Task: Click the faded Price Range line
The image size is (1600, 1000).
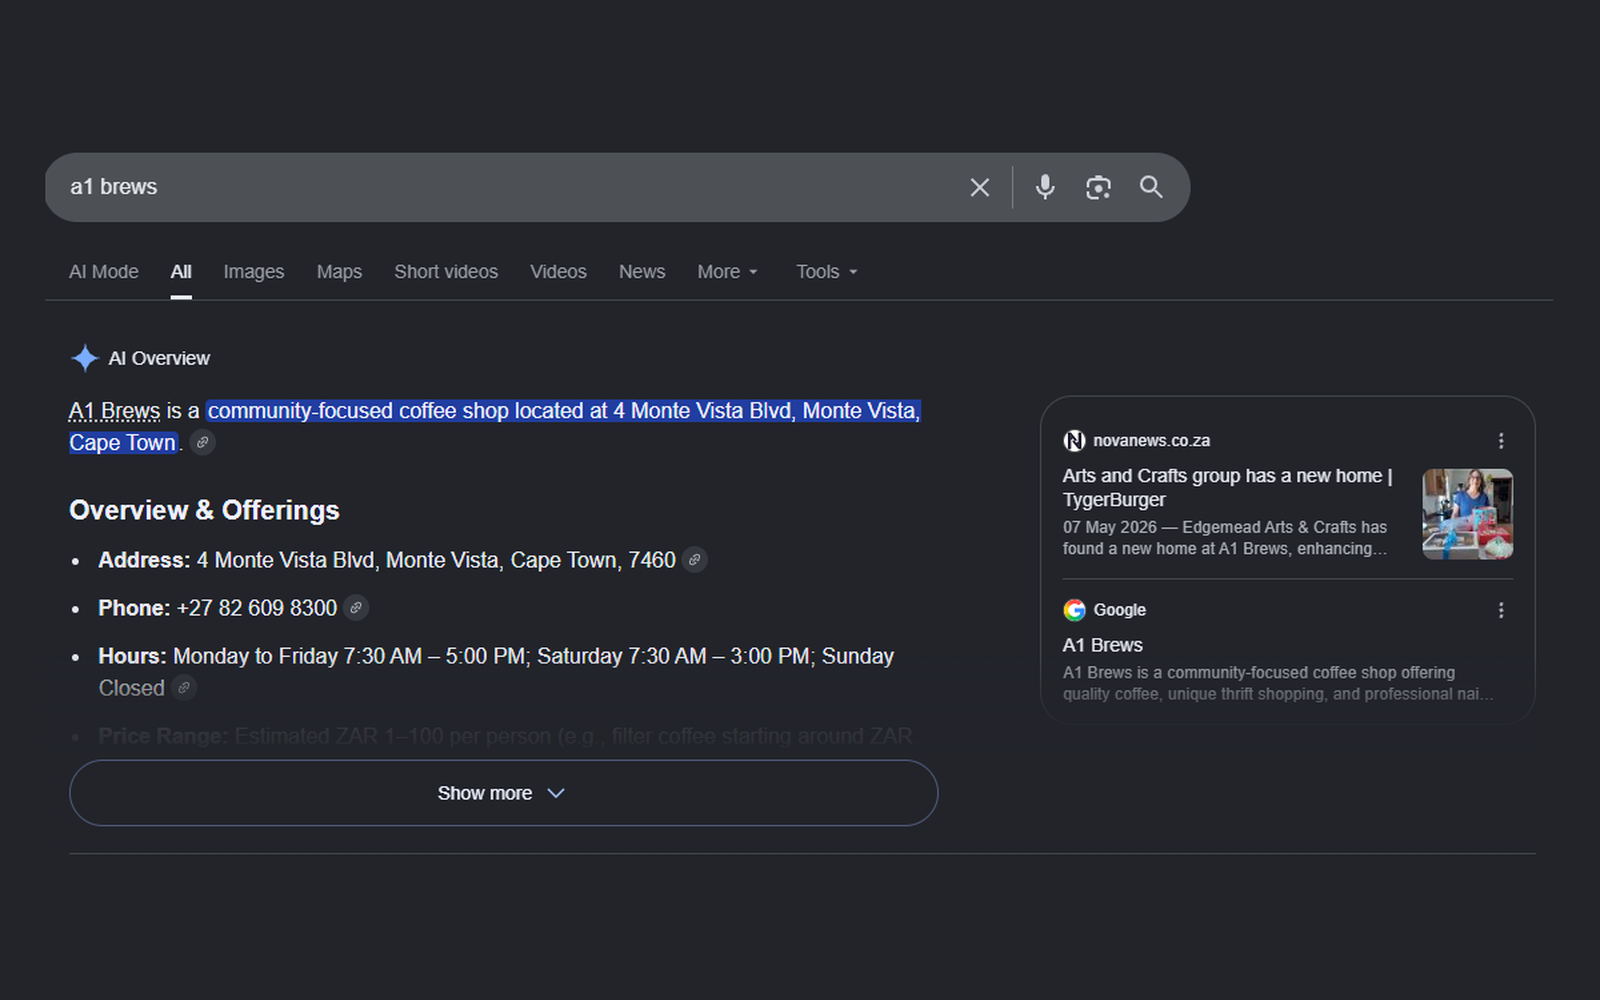Action: (x=505, y=736)
